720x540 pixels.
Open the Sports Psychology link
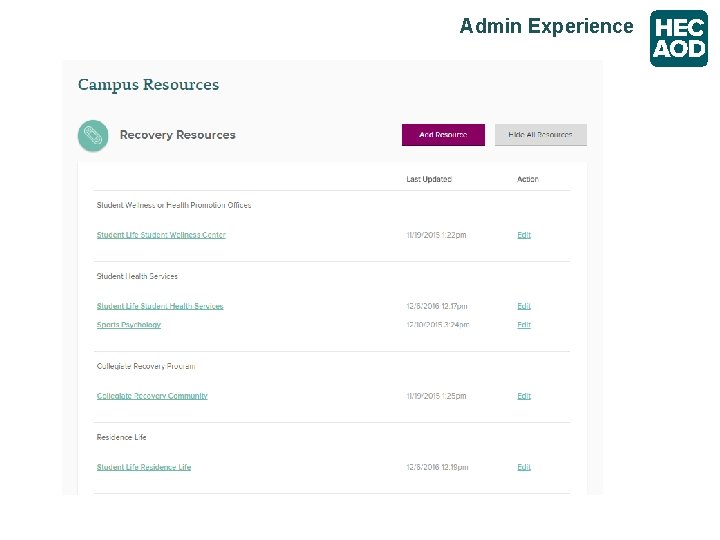coord(129,325)
